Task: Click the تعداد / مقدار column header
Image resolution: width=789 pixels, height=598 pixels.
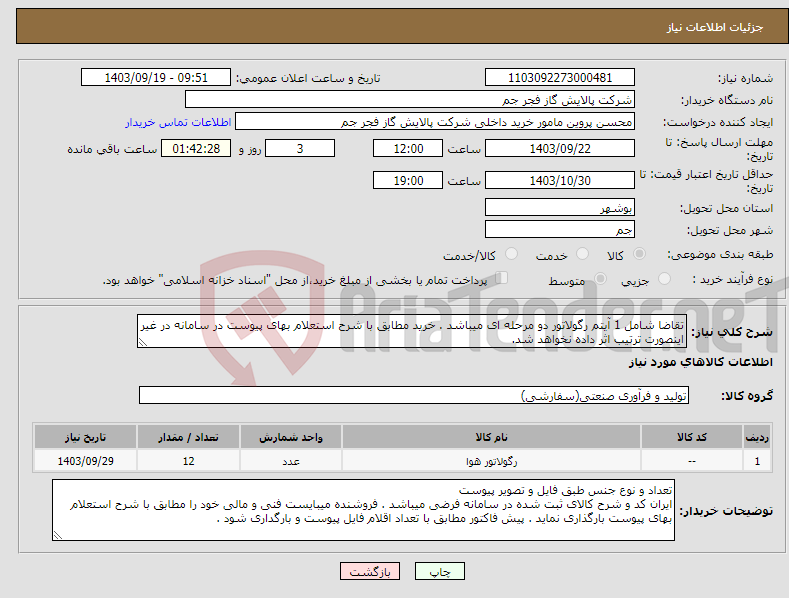Action: 188,437
